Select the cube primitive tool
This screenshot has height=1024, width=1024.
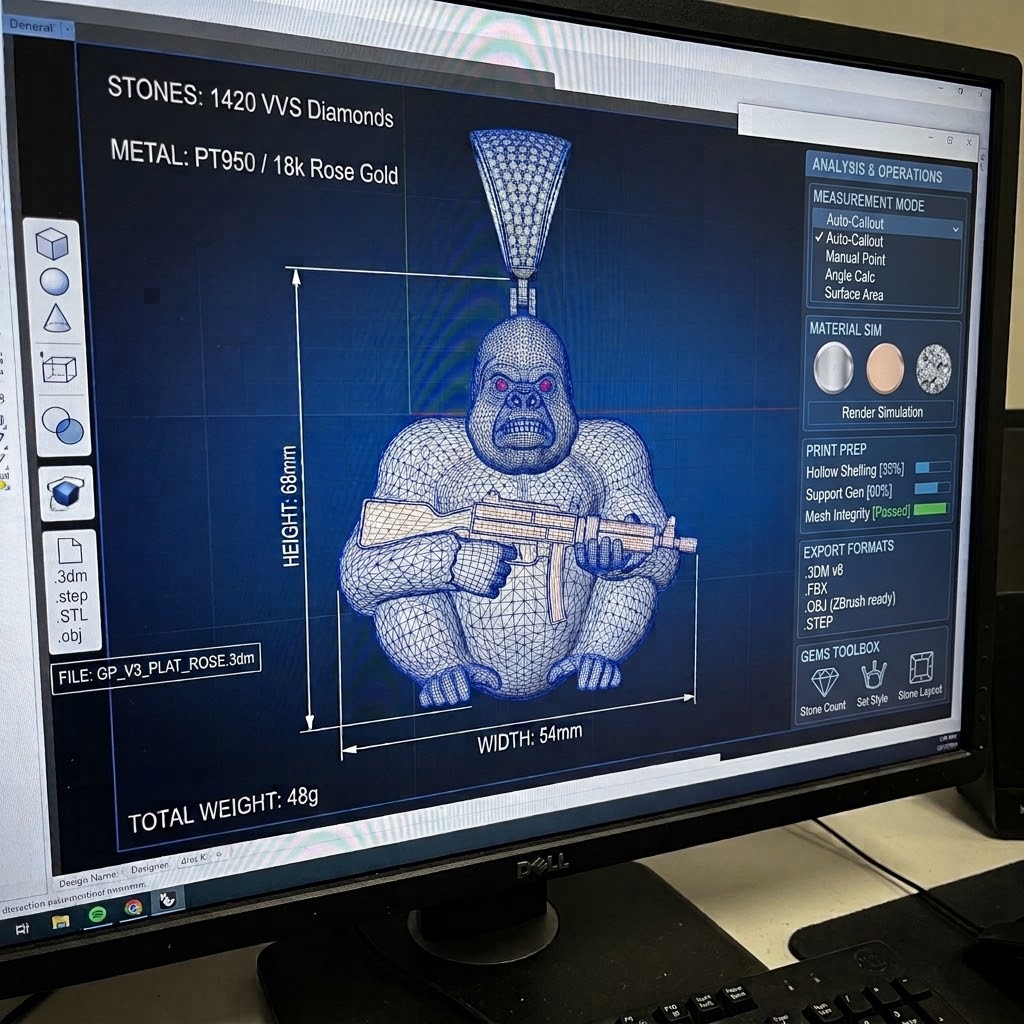[x=52, y=244]
